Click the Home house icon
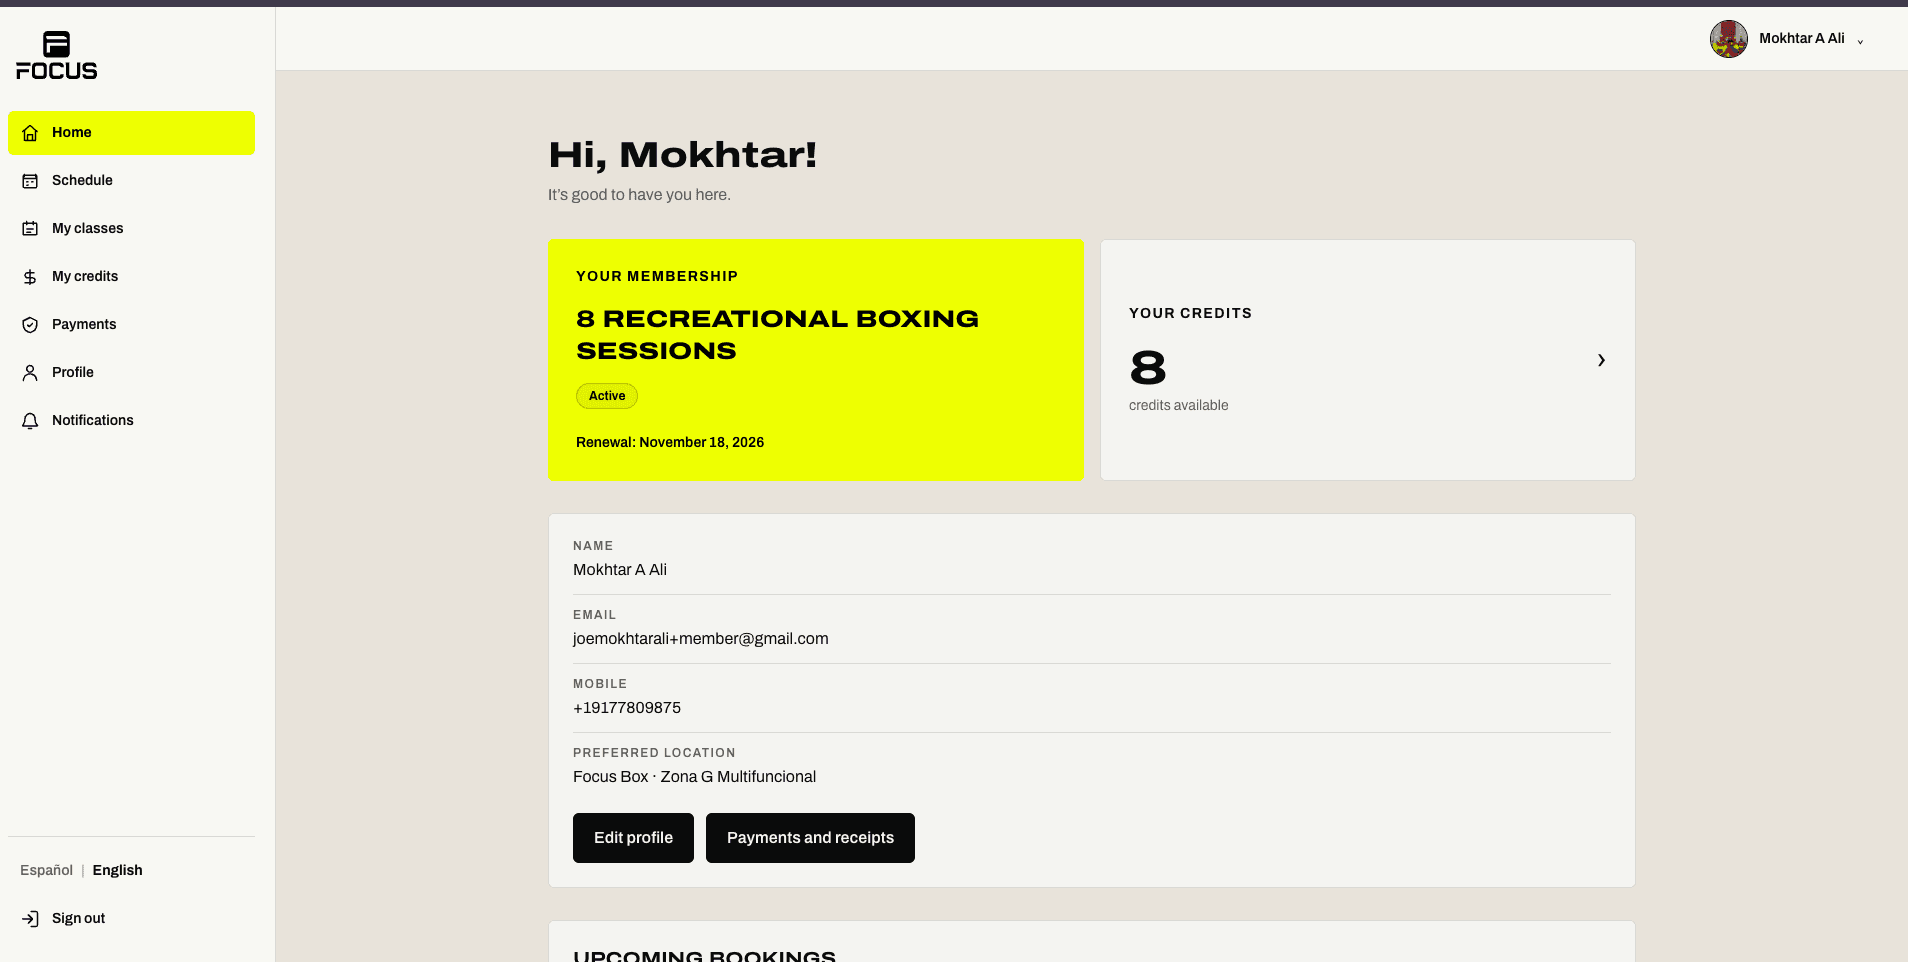This screenshot has height=962, width=1908. [x=30, y=133]
